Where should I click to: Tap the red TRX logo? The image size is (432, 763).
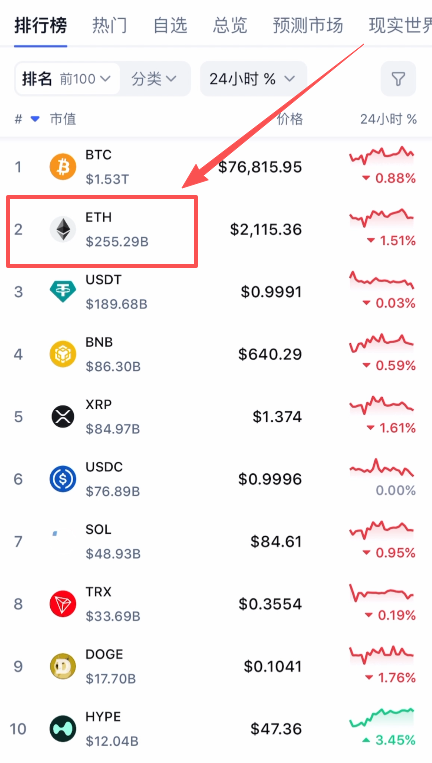(63, 604)
